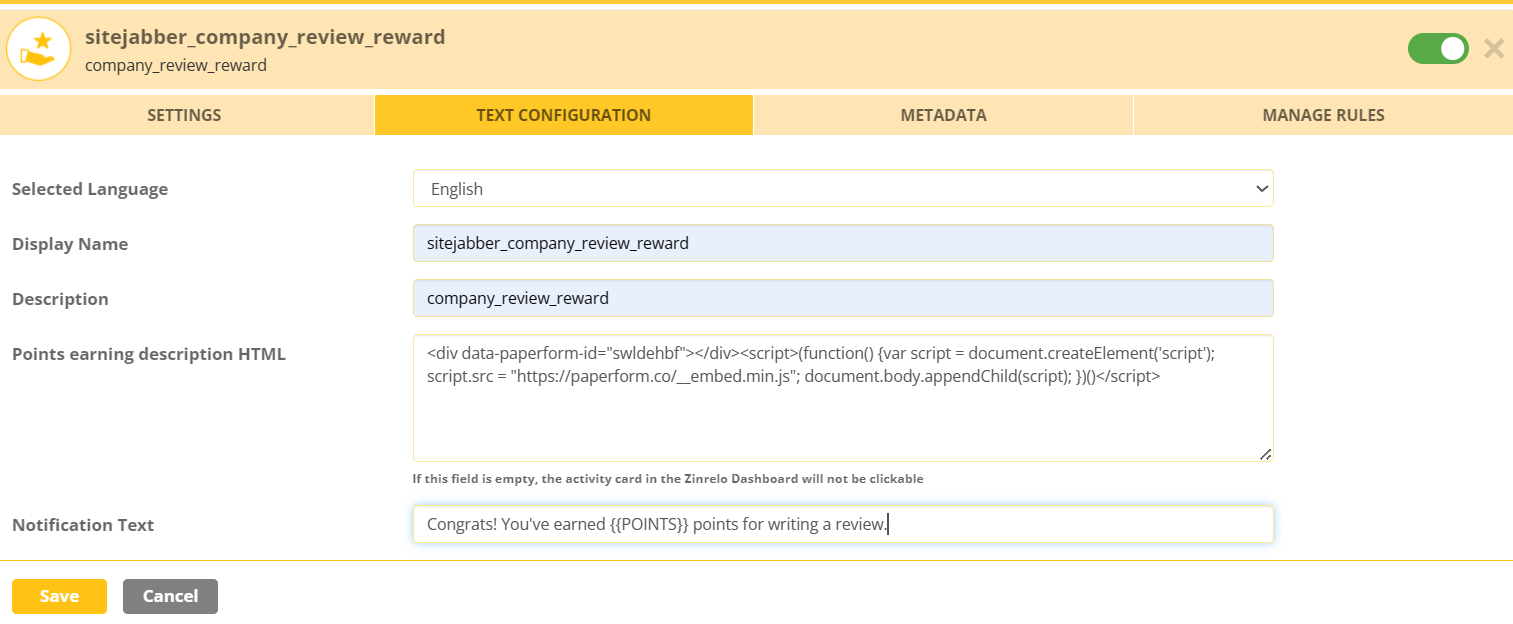Save the text configuration
1513x624 pixels.
coord(59,596)
